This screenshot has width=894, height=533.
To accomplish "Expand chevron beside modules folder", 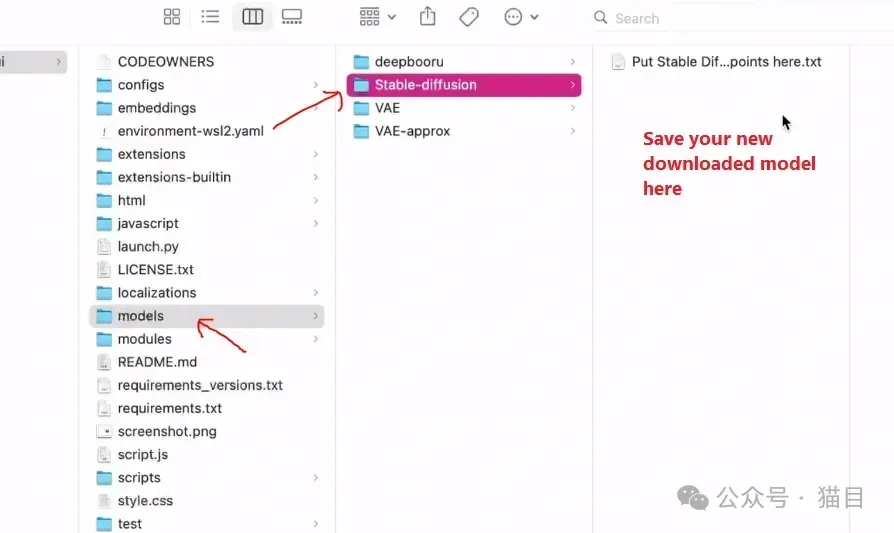I will (315, 339).
